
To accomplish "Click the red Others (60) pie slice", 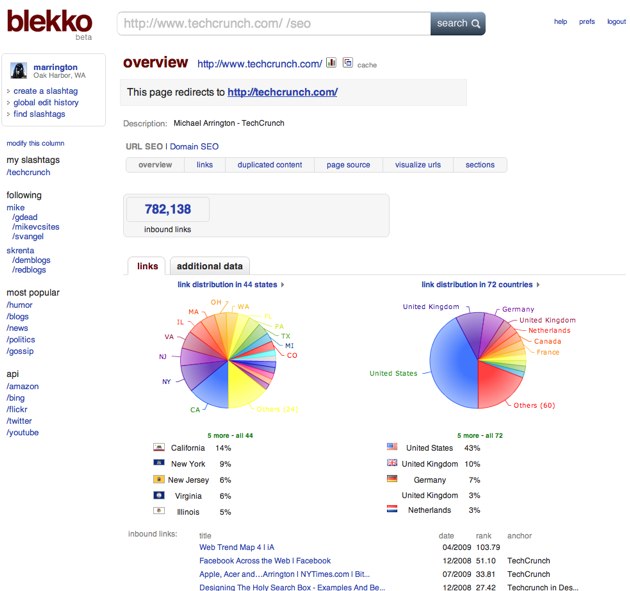I will coord(498,384).
